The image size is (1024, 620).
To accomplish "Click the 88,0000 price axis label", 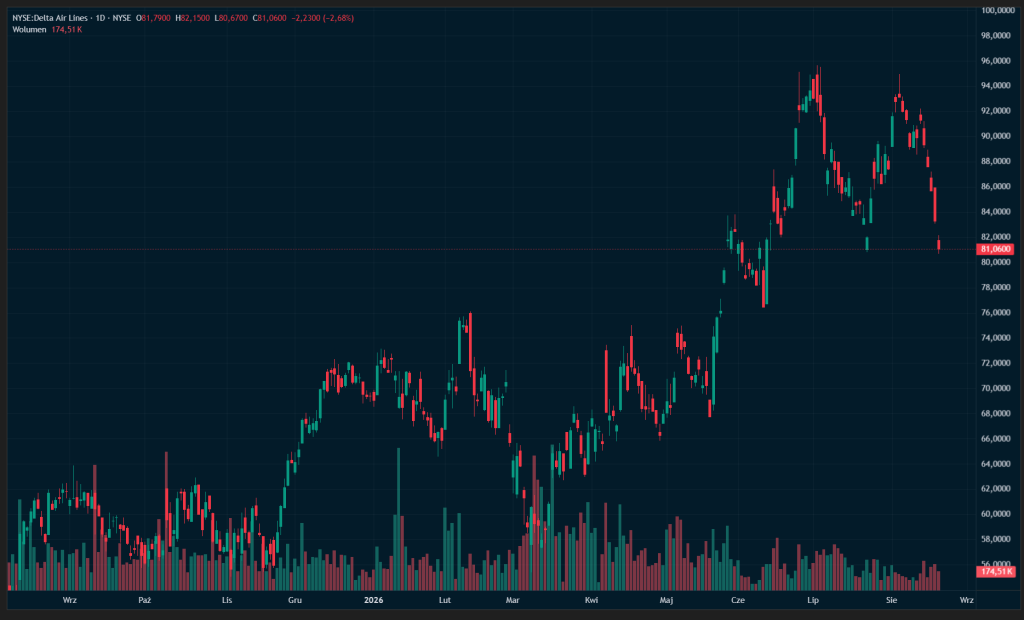I will click(x=997, y=161).
